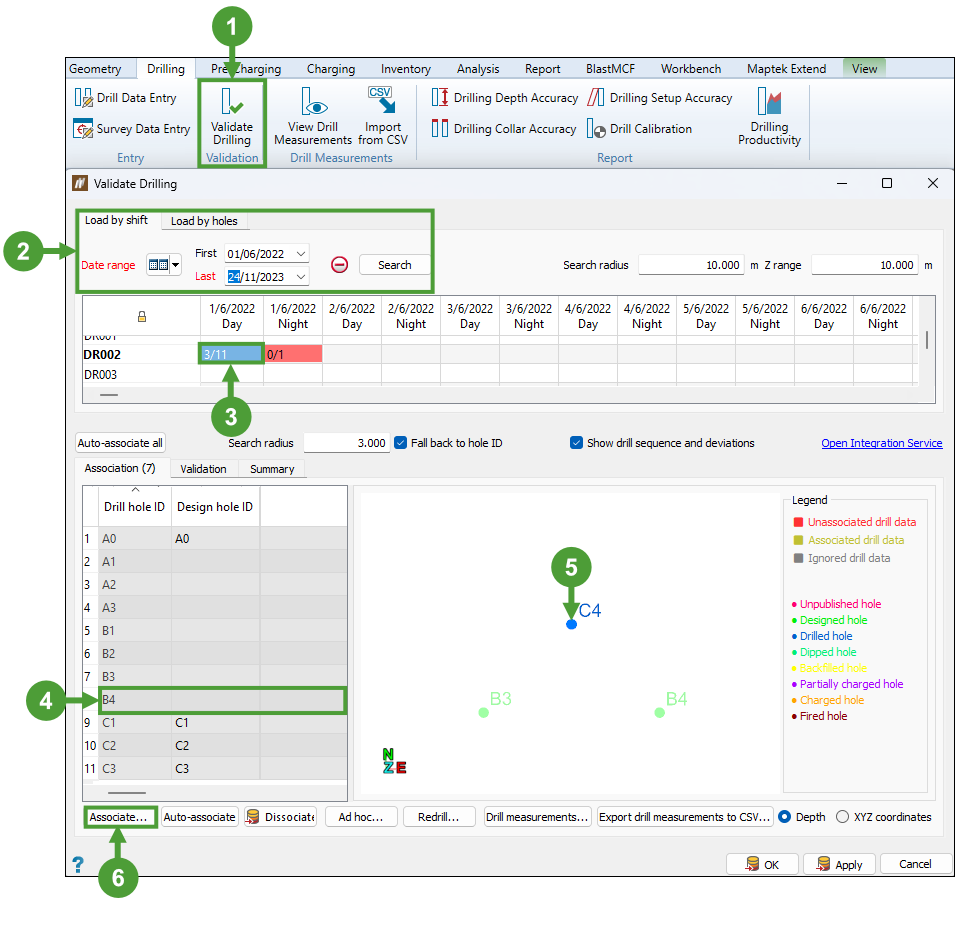
Task: Expand the First date dropdown
Action: (301, 253)
